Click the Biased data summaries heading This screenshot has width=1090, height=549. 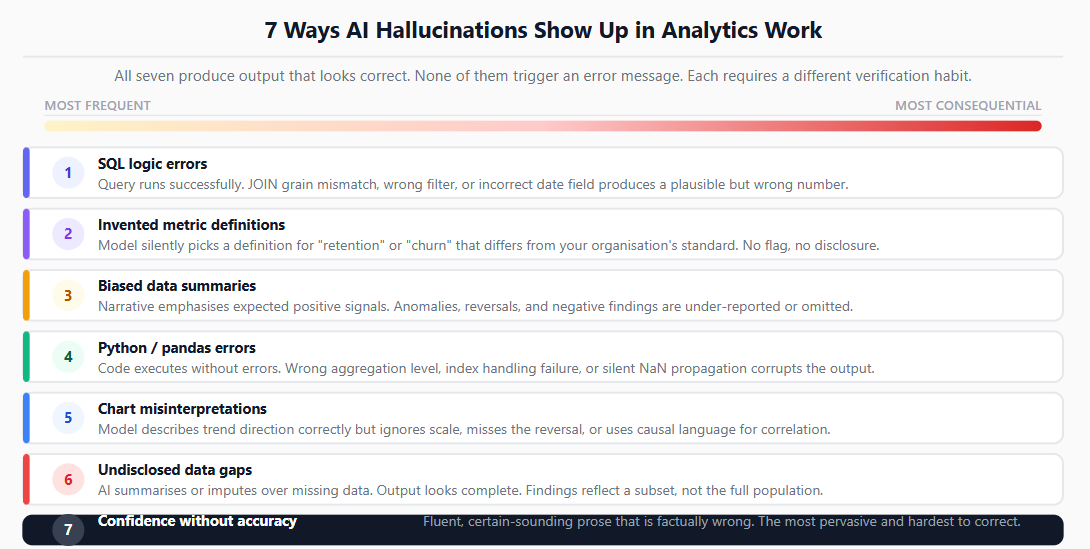(x=177, y=286)
